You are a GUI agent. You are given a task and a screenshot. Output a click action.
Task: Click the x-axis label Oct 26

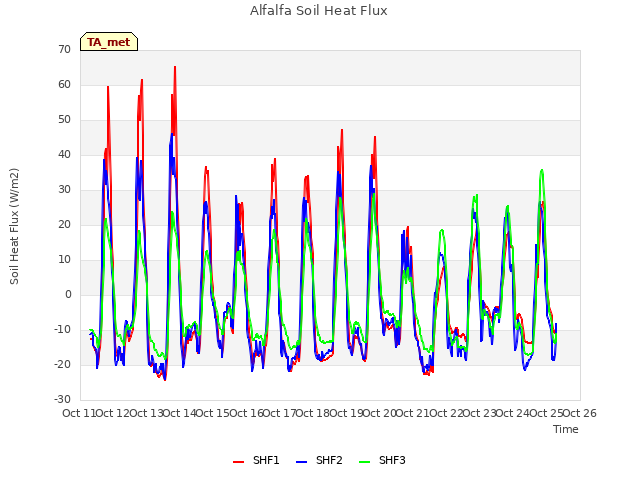(580, 413)
